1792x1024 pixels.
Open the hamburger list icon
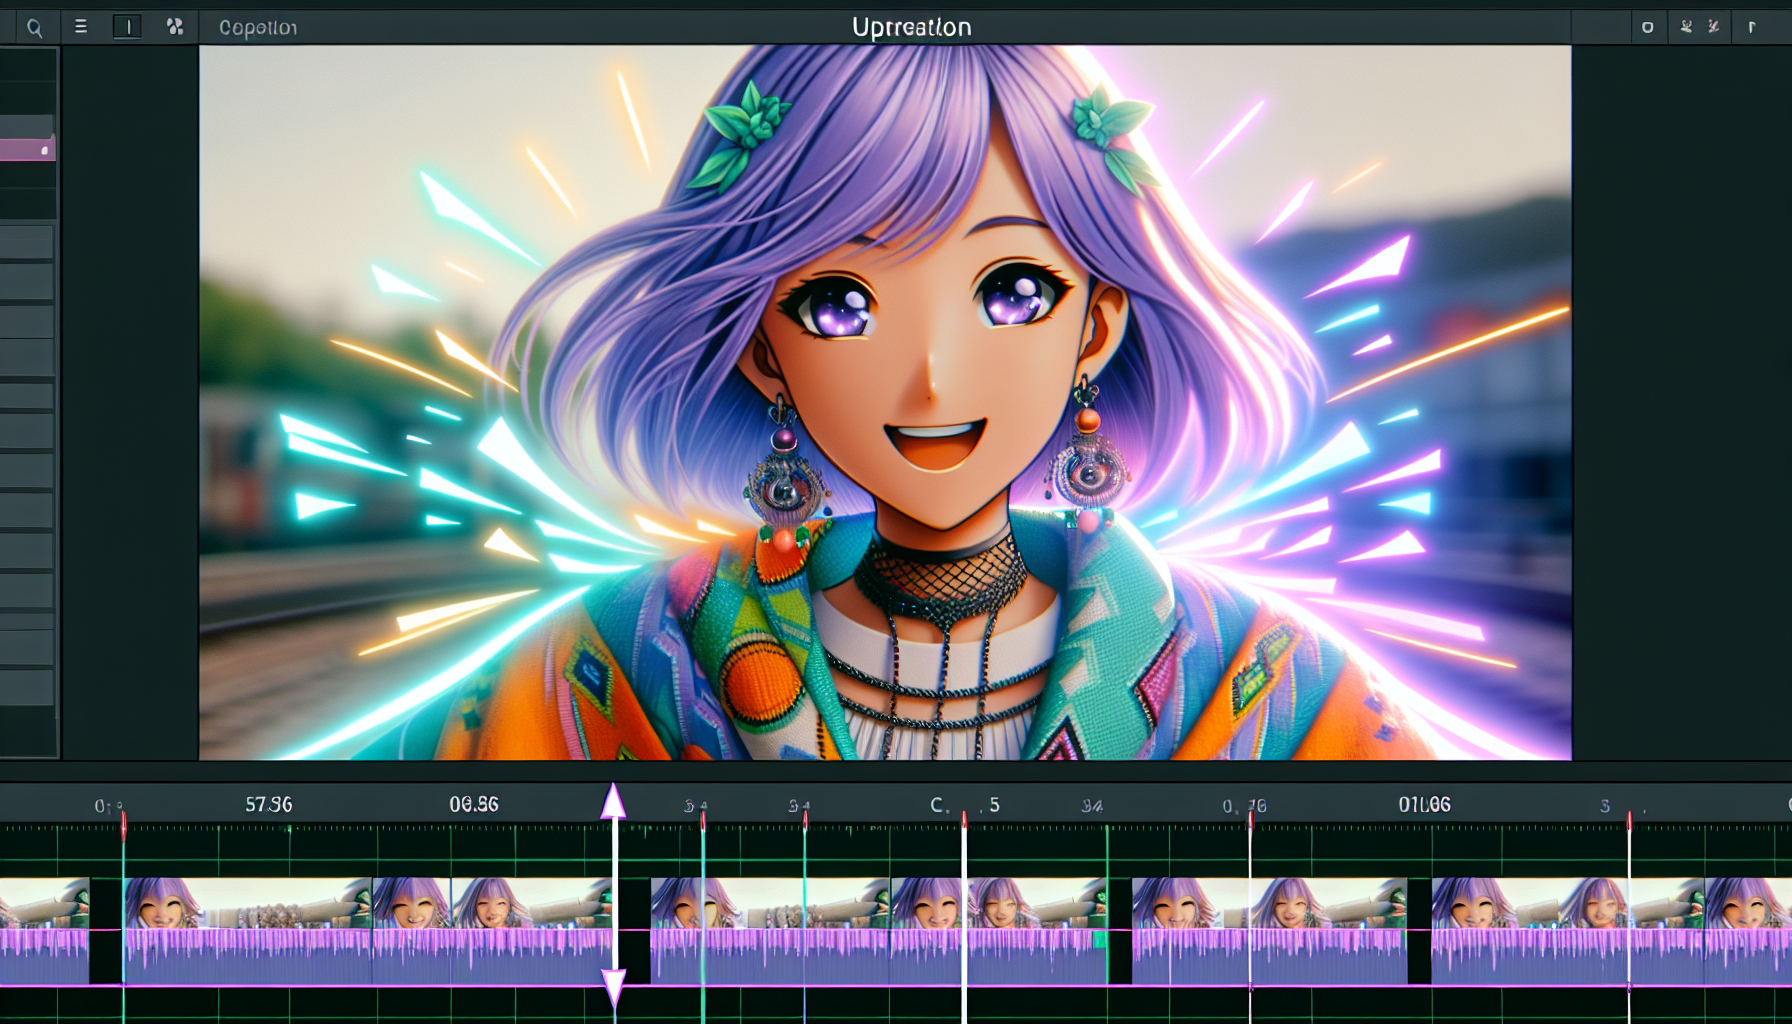coord(79,27)
